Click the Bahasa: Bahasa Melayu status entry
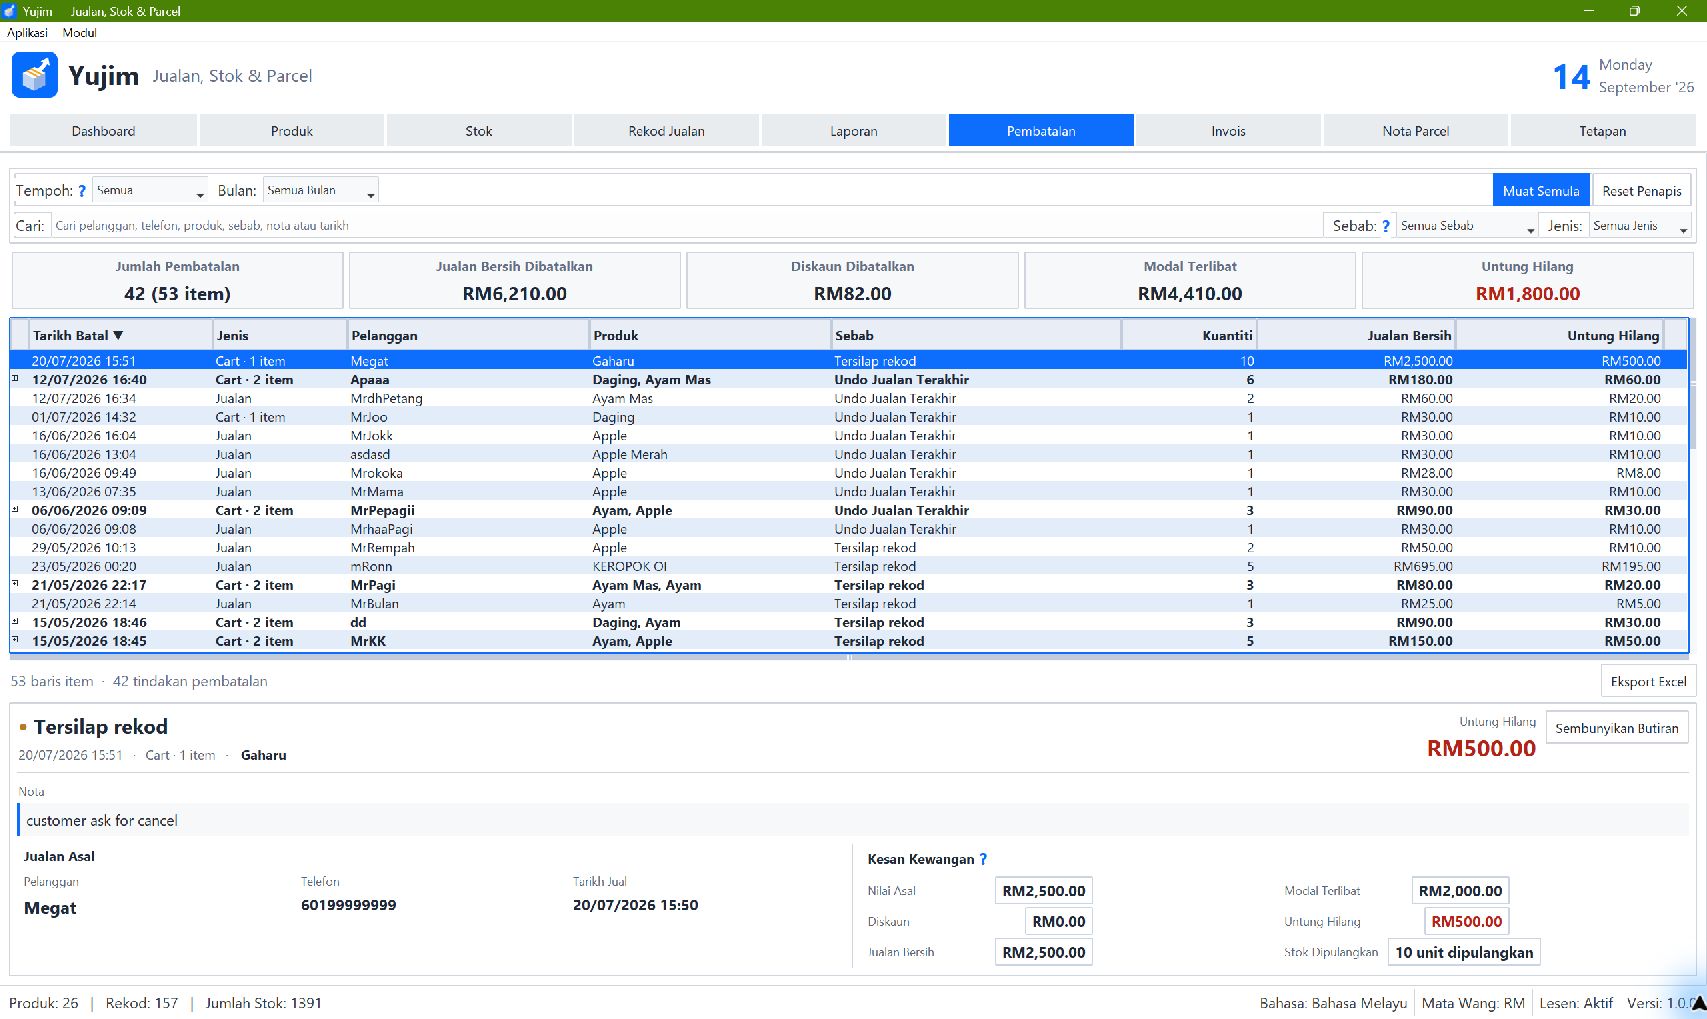The height and width of the screenshot is (1019, 1707). 1333,1003
